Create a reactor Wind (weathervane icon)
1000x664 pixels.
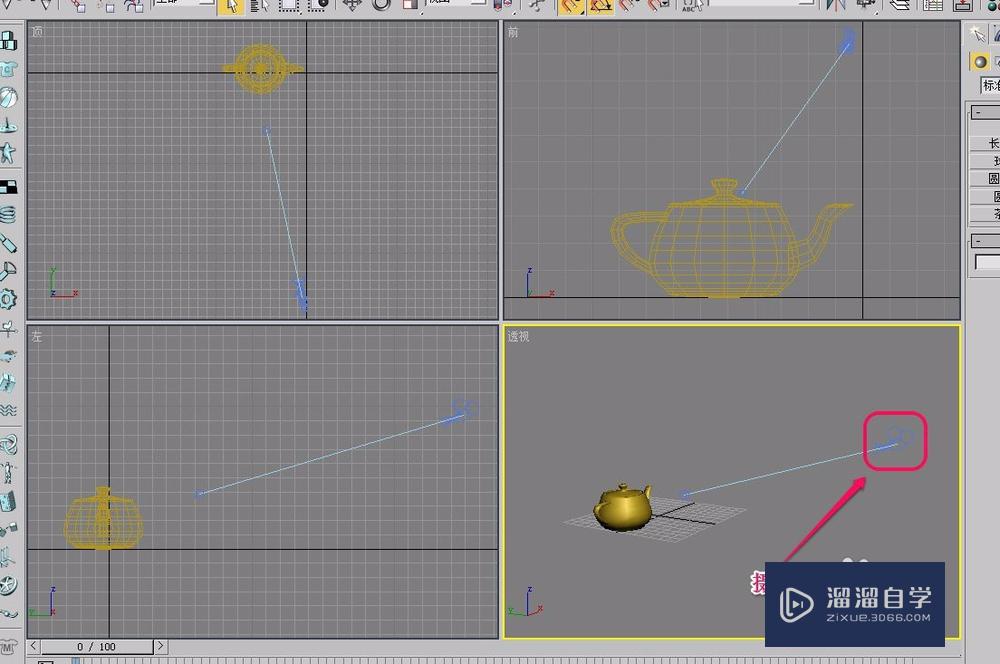coord(8,328)
